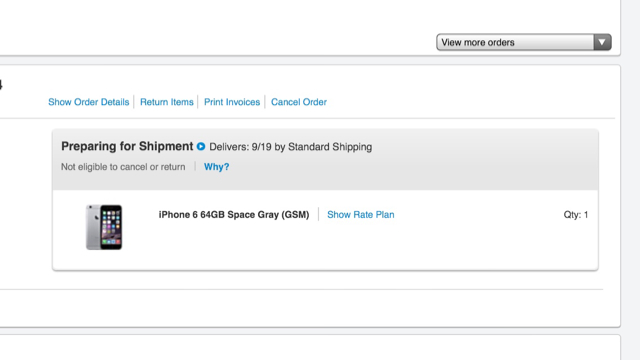Expand the Show Rate Plan link
This screenshot has width=640, height=360.
[x=361, y=215]
